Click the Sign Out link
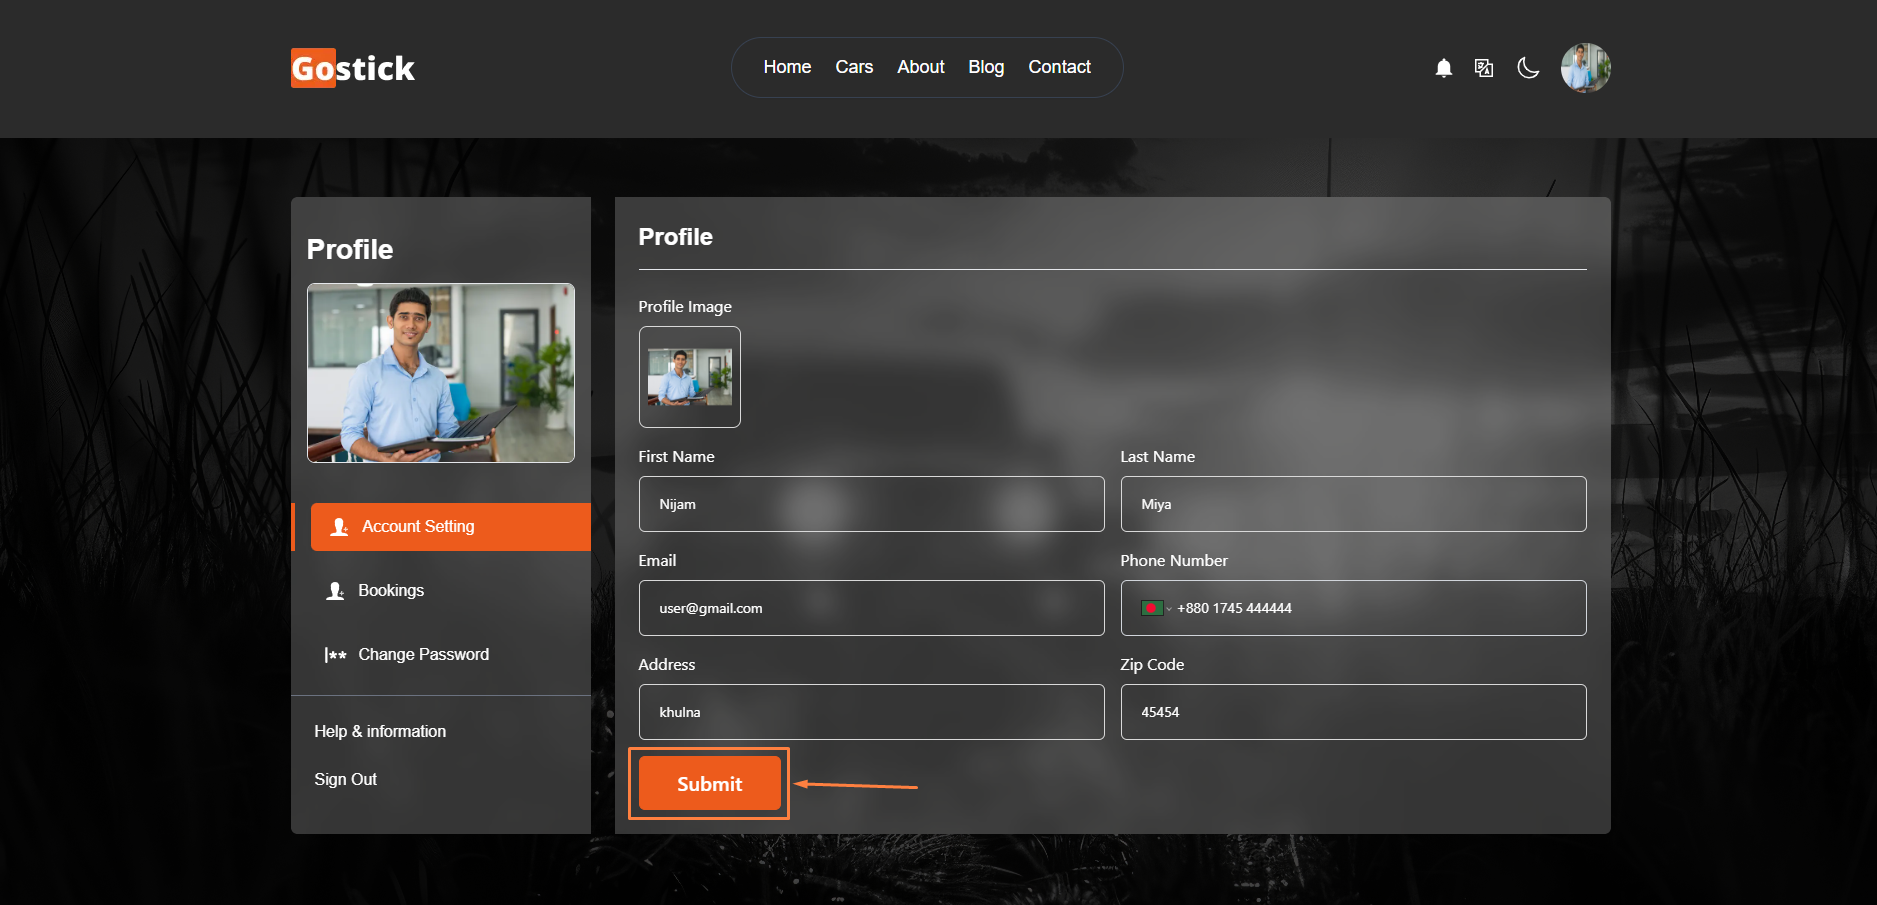 [345, 779]
